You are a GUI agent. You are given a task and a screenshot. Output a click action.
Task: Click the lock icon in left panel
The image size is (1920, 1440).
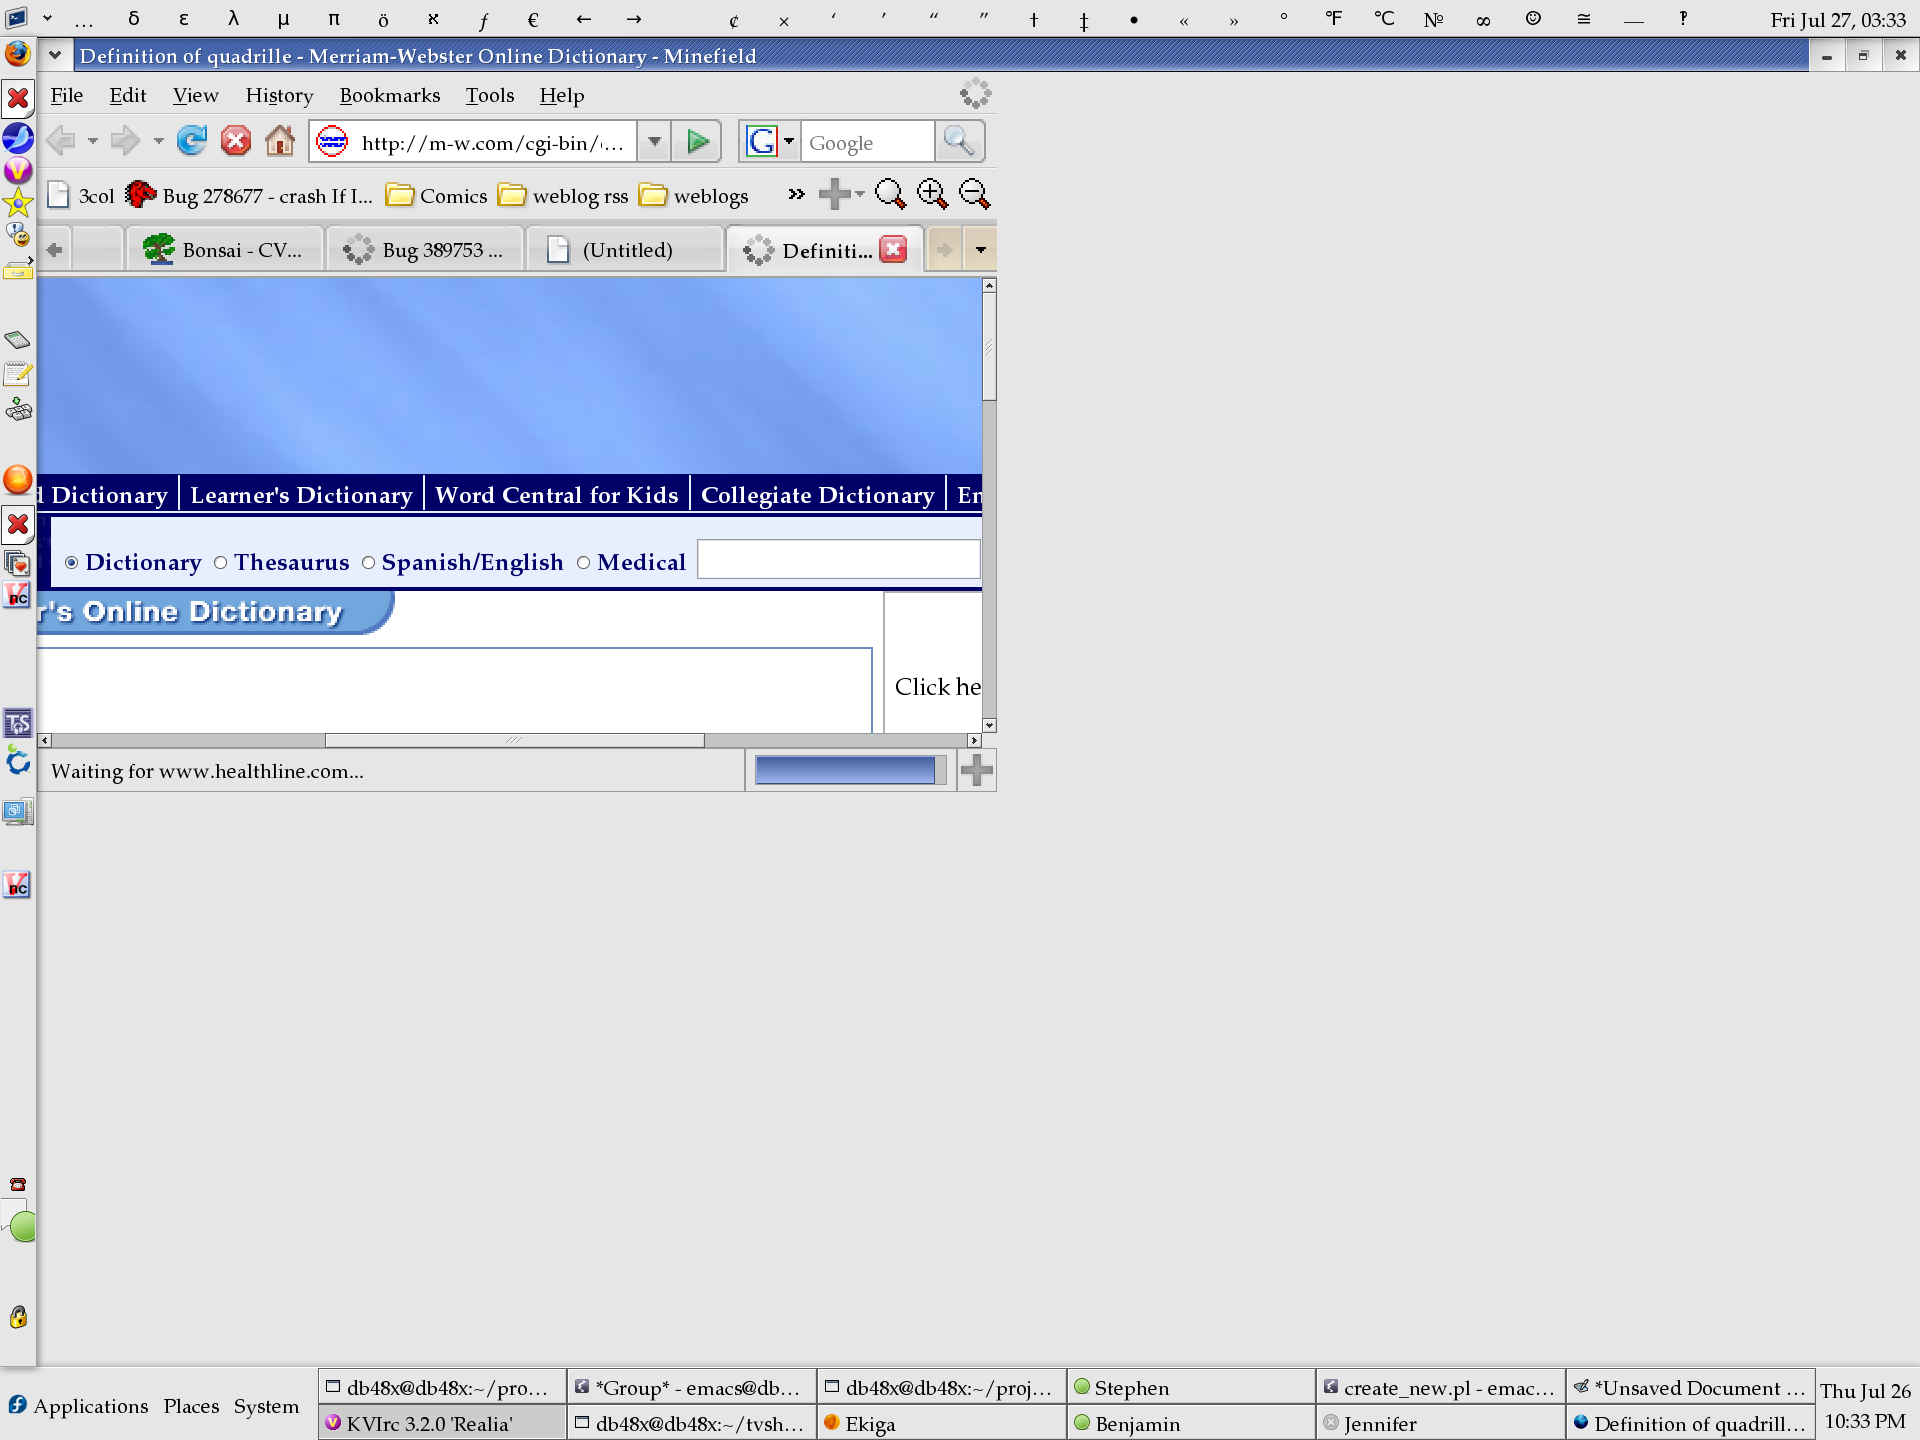pyautogui.click(x=18, y=1317)
